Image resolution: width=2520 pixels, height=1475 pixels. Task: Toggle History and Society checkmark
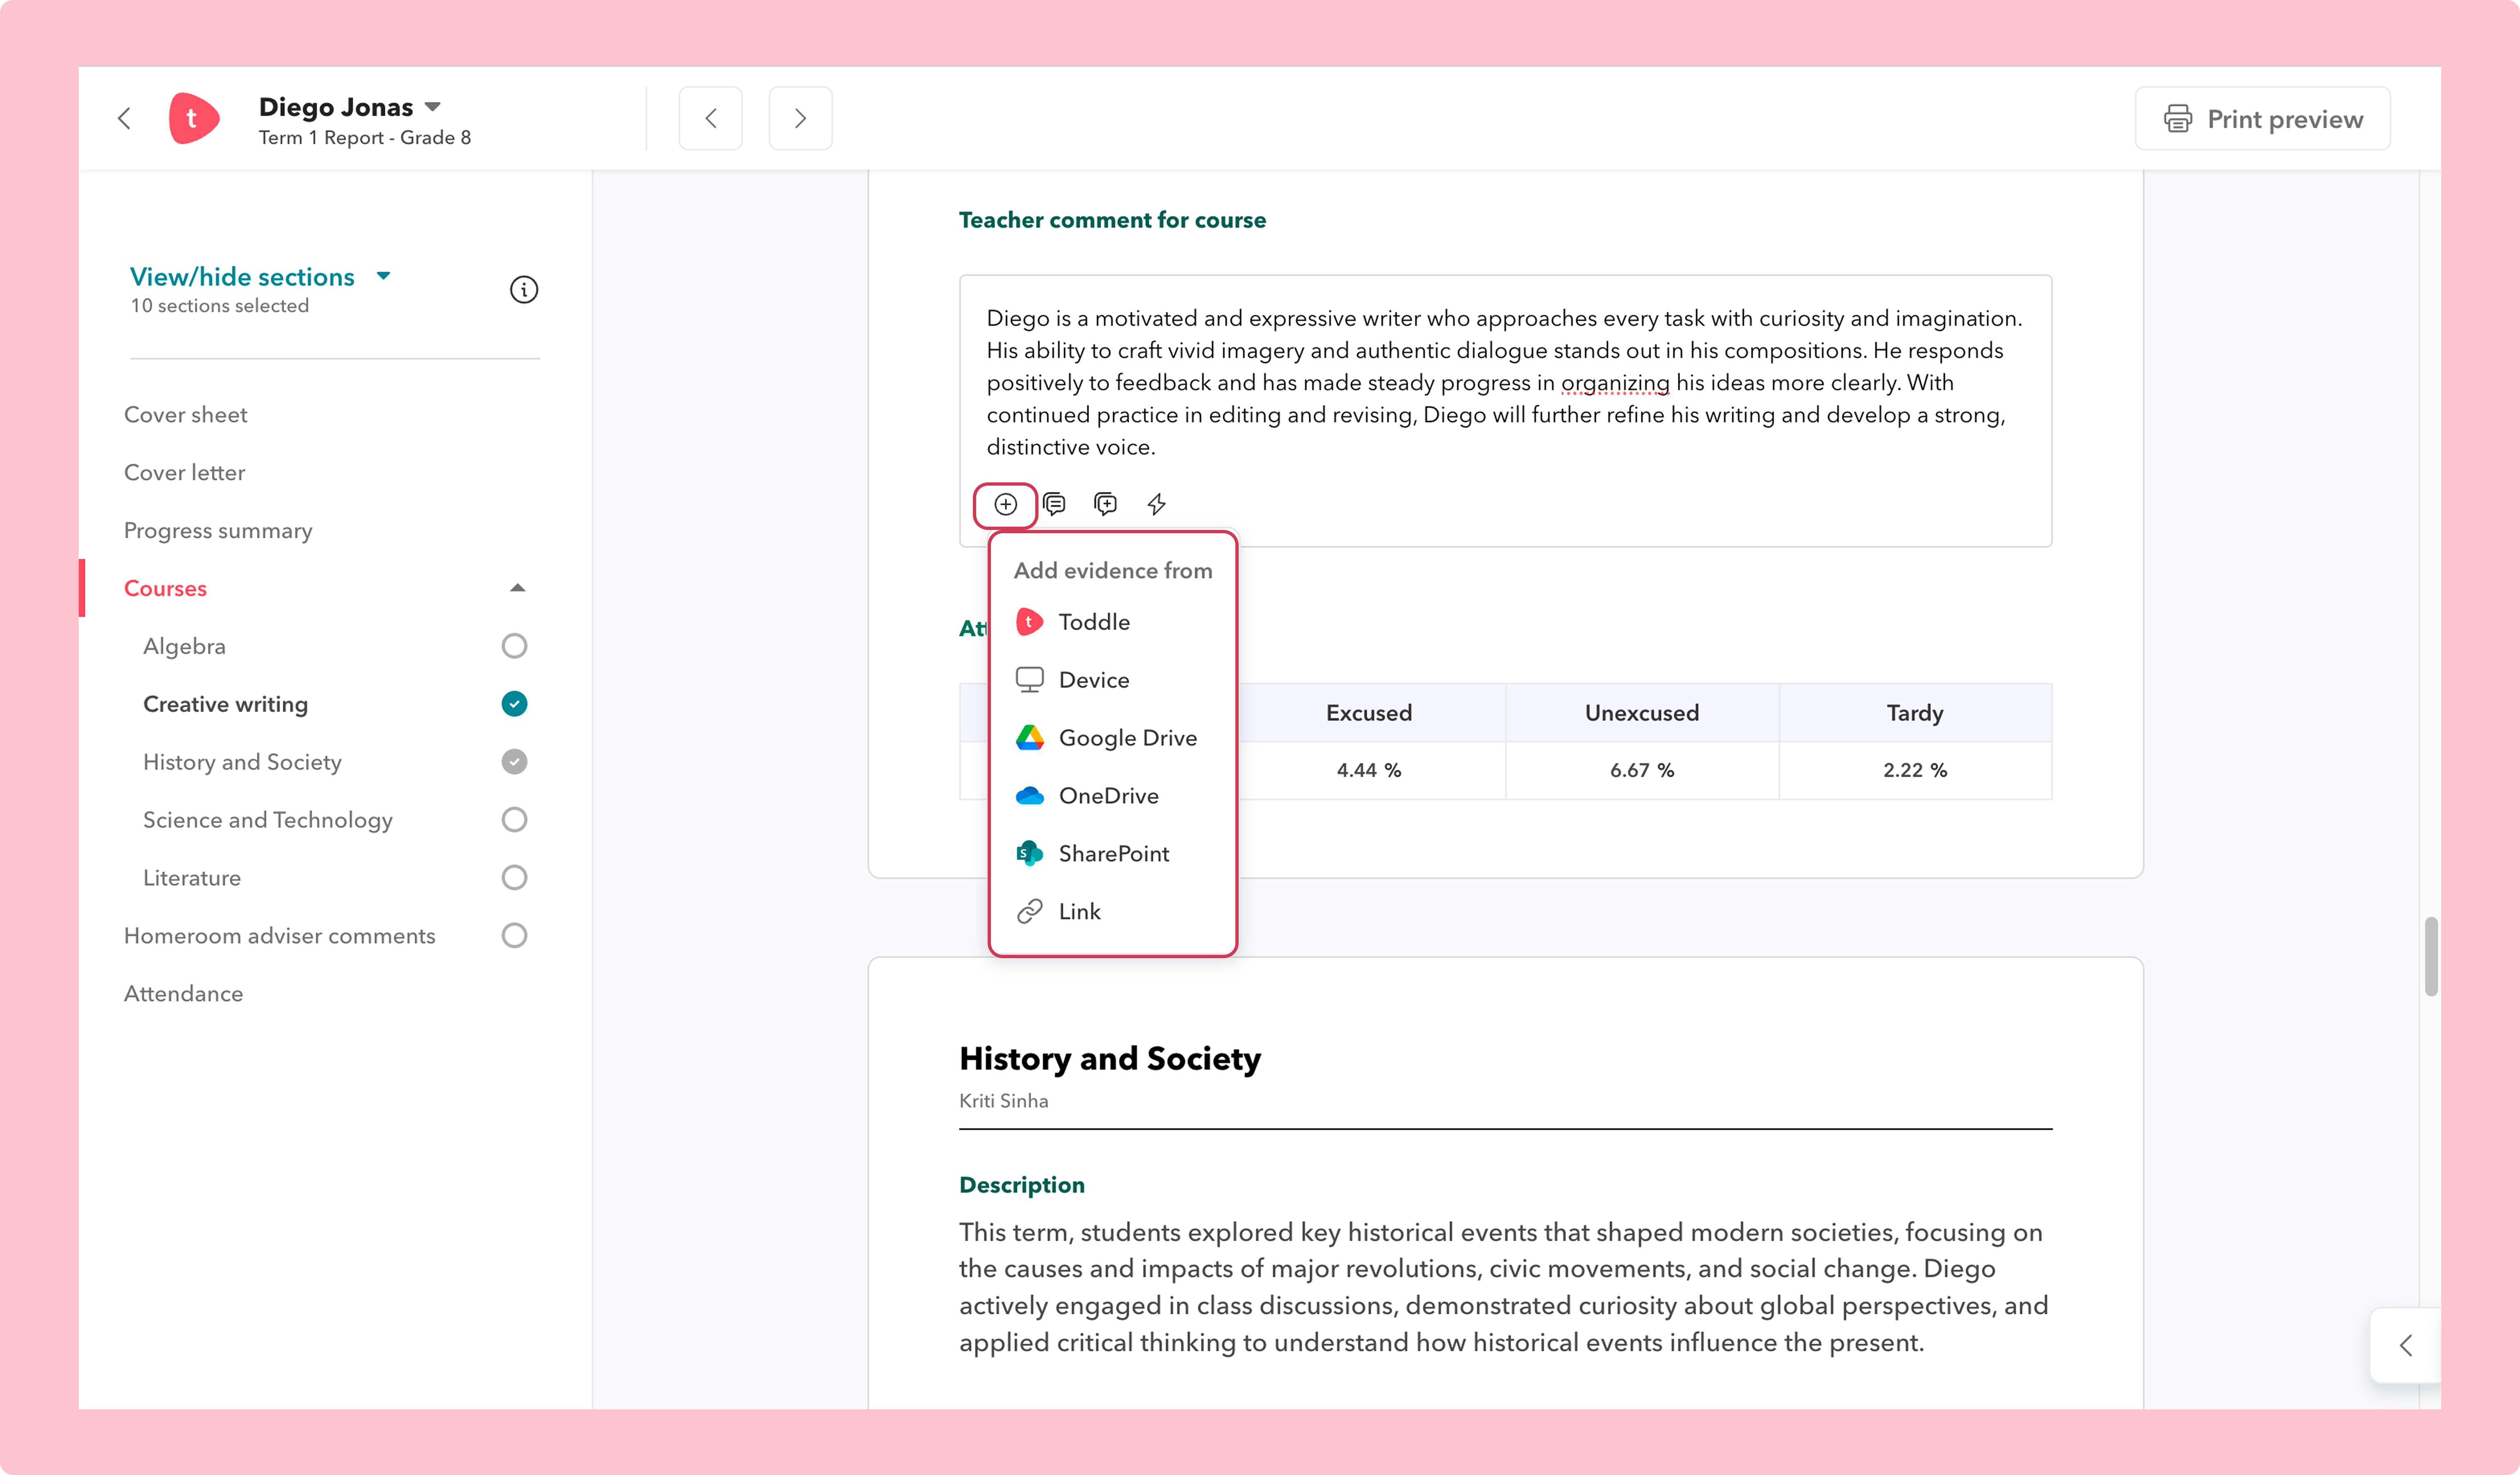514,762
